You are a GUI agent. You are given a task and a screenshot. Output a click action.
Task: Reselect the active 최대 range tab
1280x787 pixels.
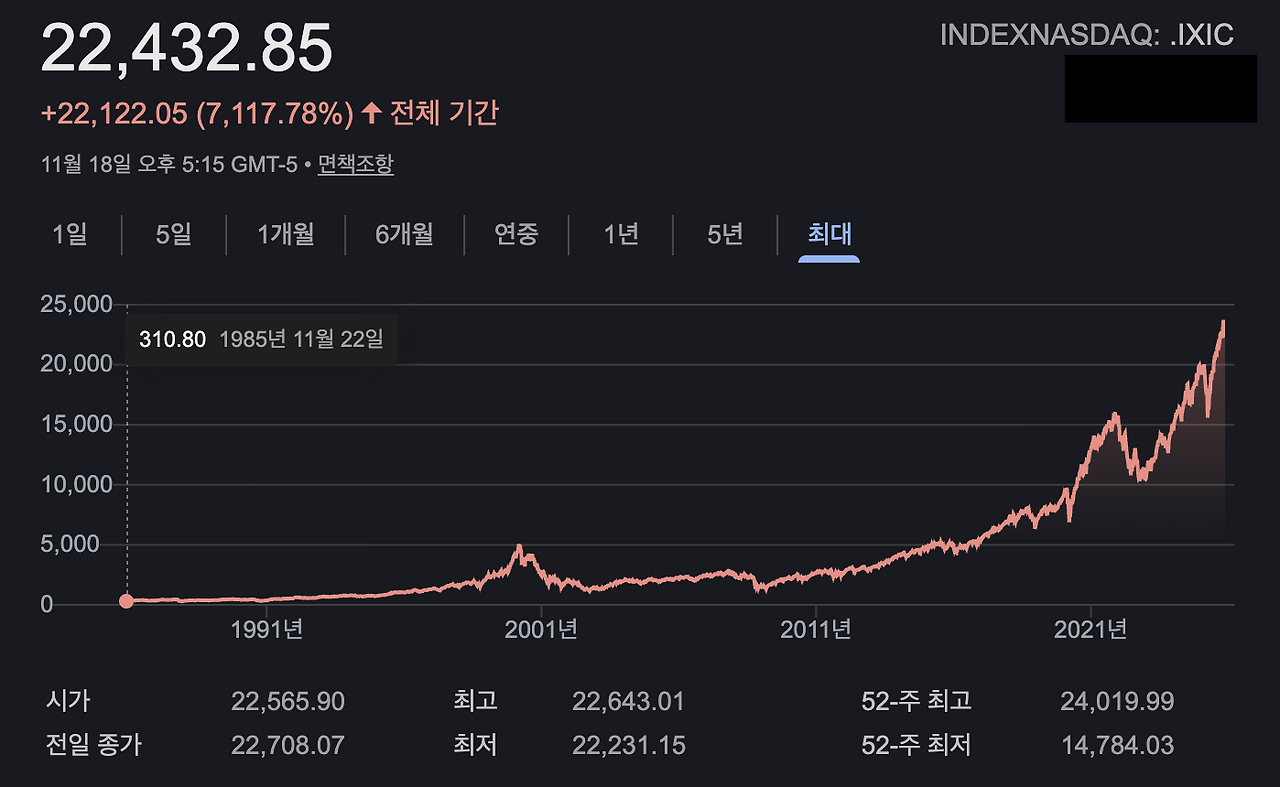830,234
